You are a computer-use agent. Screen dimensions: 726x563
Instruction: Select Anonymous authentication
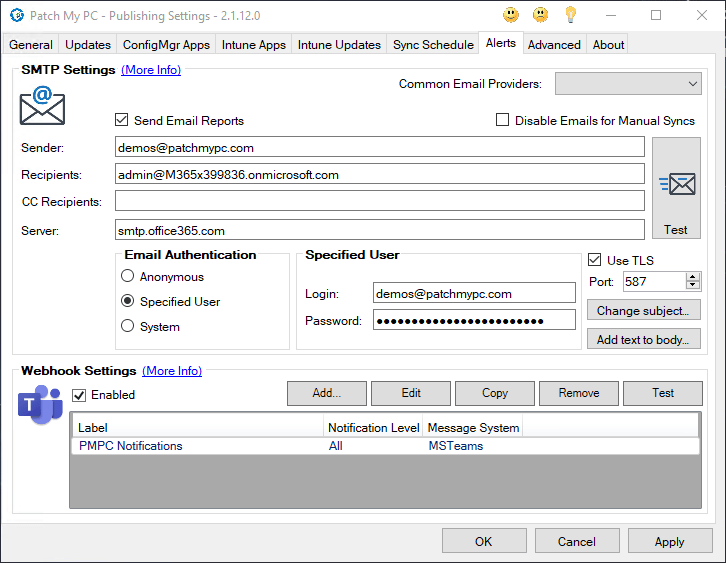coord(127,276)
